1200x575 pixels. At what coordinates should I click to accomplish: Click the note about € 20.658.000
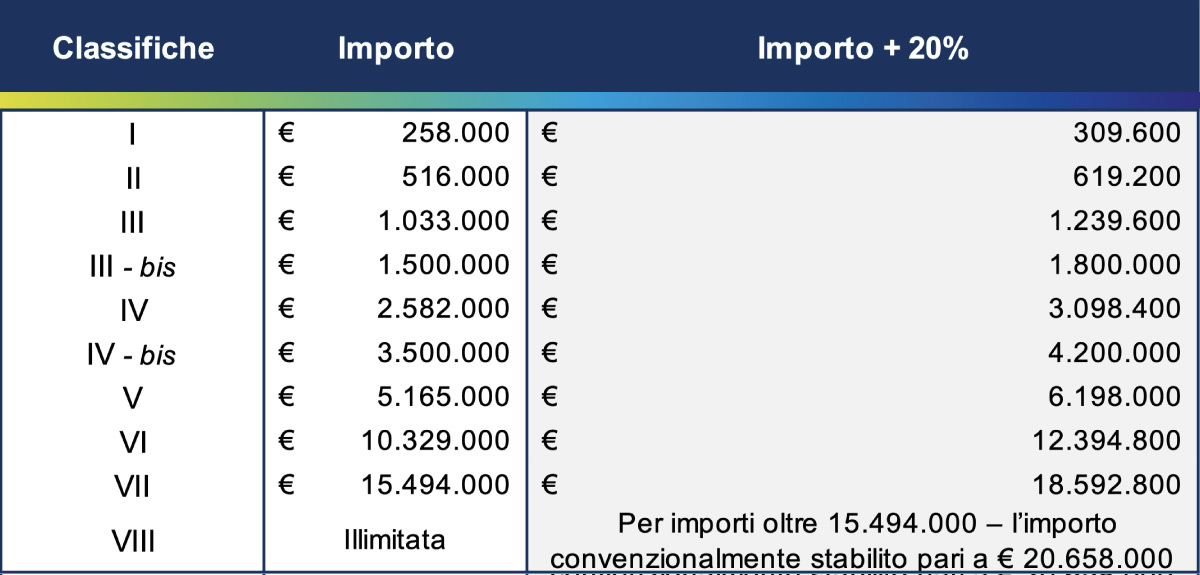pyautogui.click(x=862, y=540)
